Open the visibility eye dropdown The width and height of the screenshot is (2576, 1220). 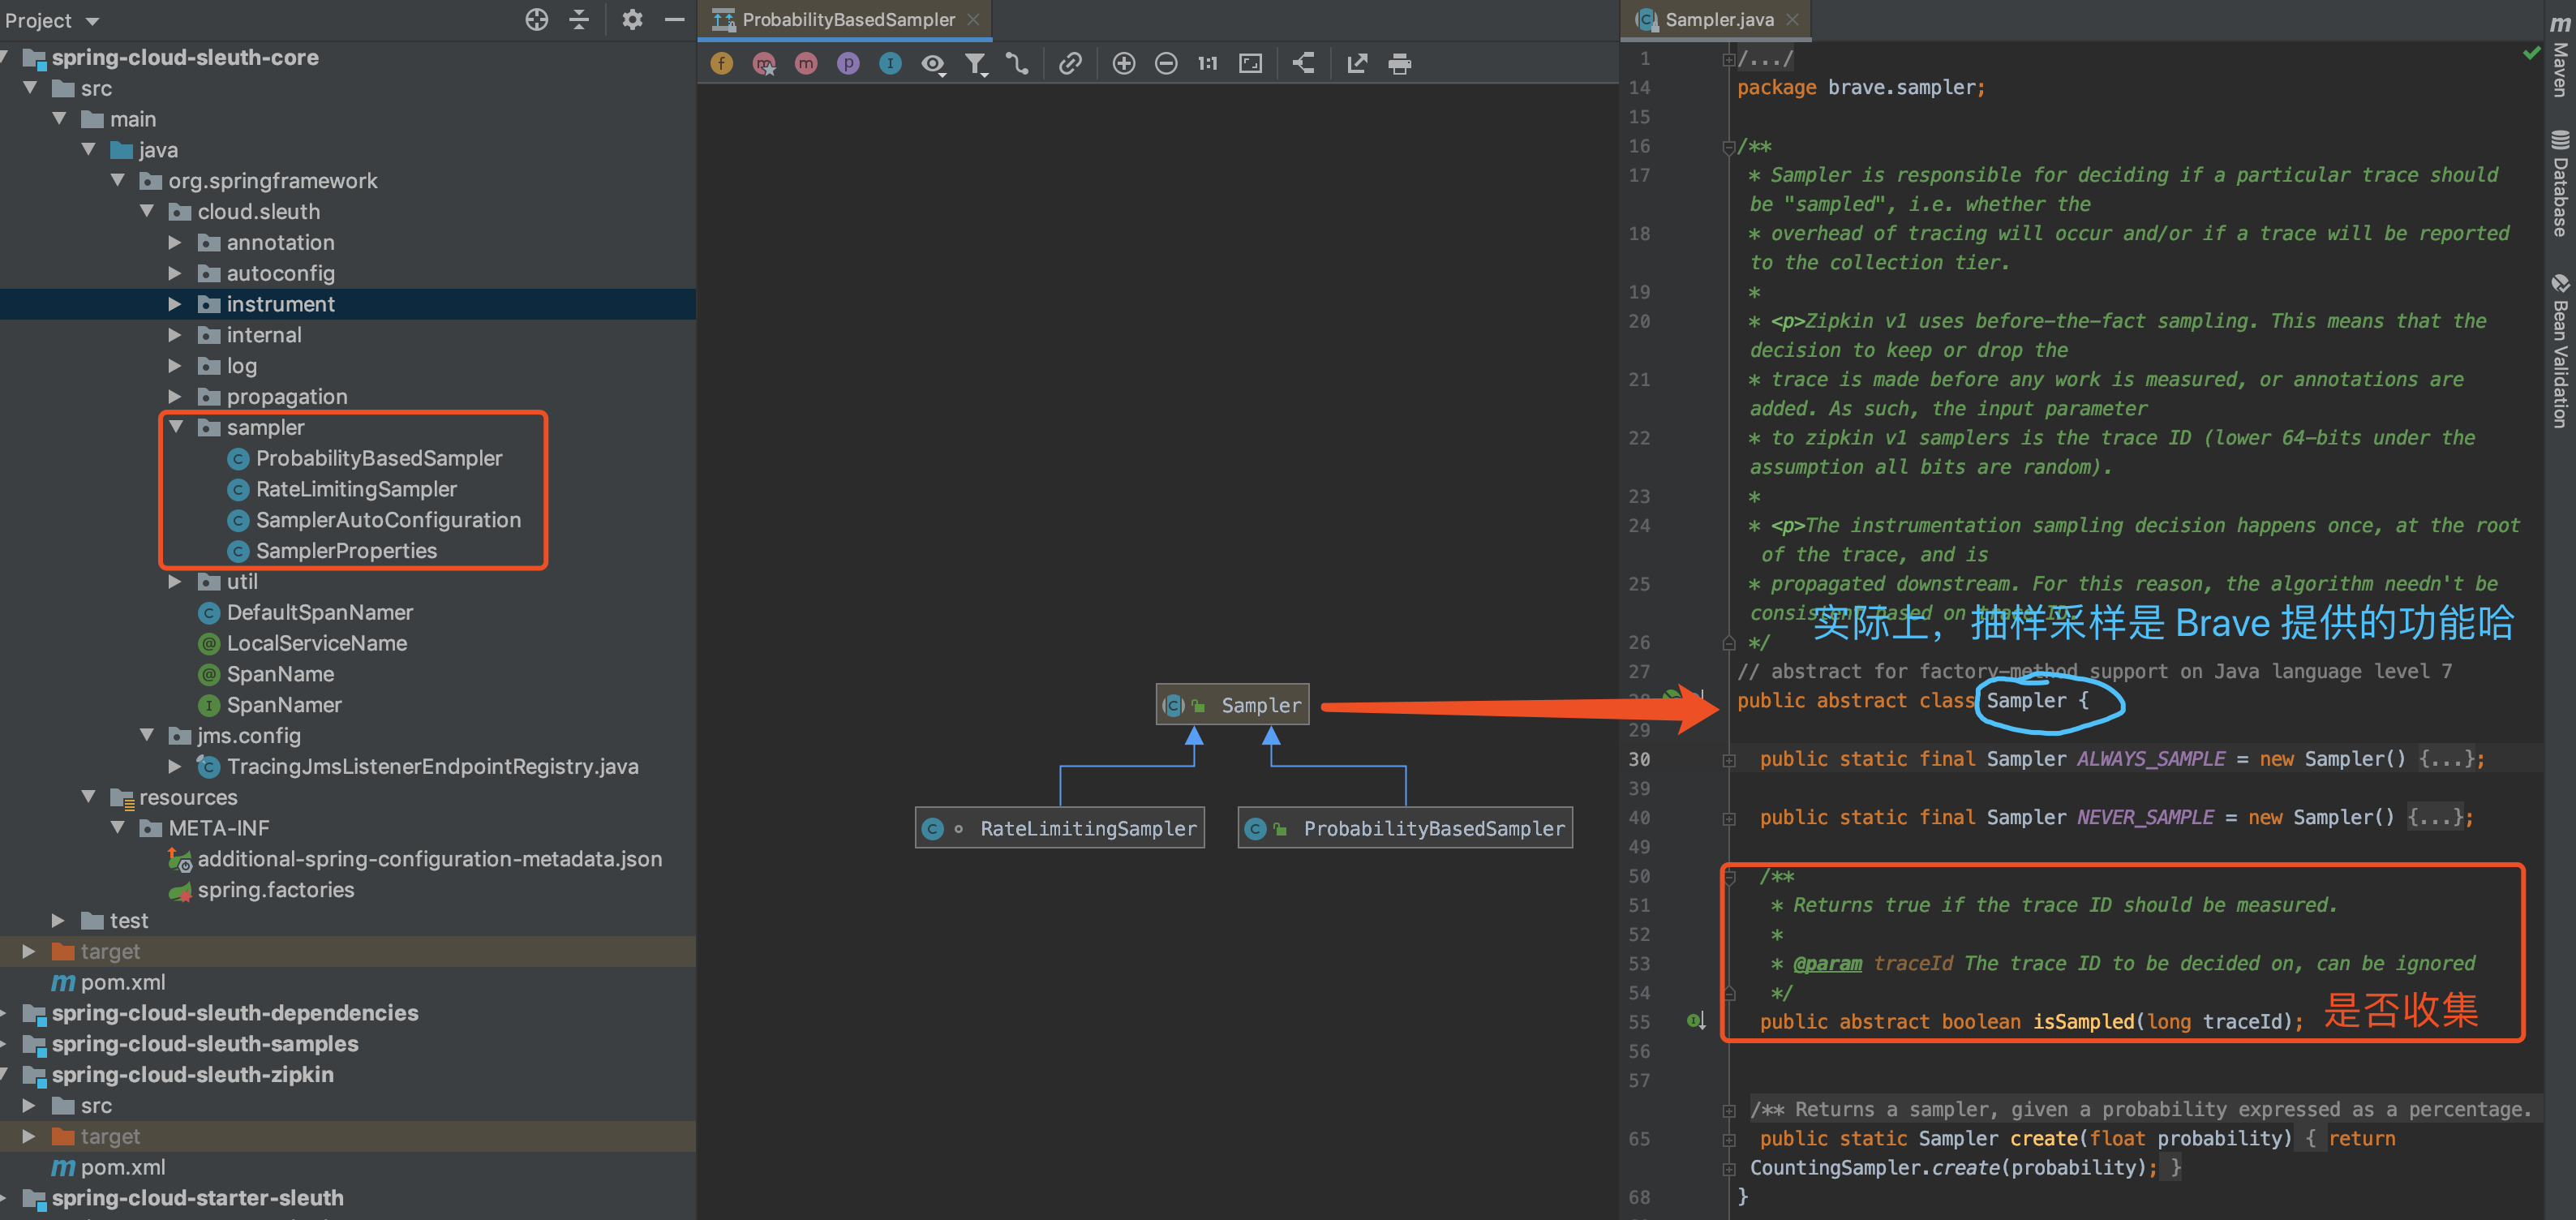(x=933, y=64)
